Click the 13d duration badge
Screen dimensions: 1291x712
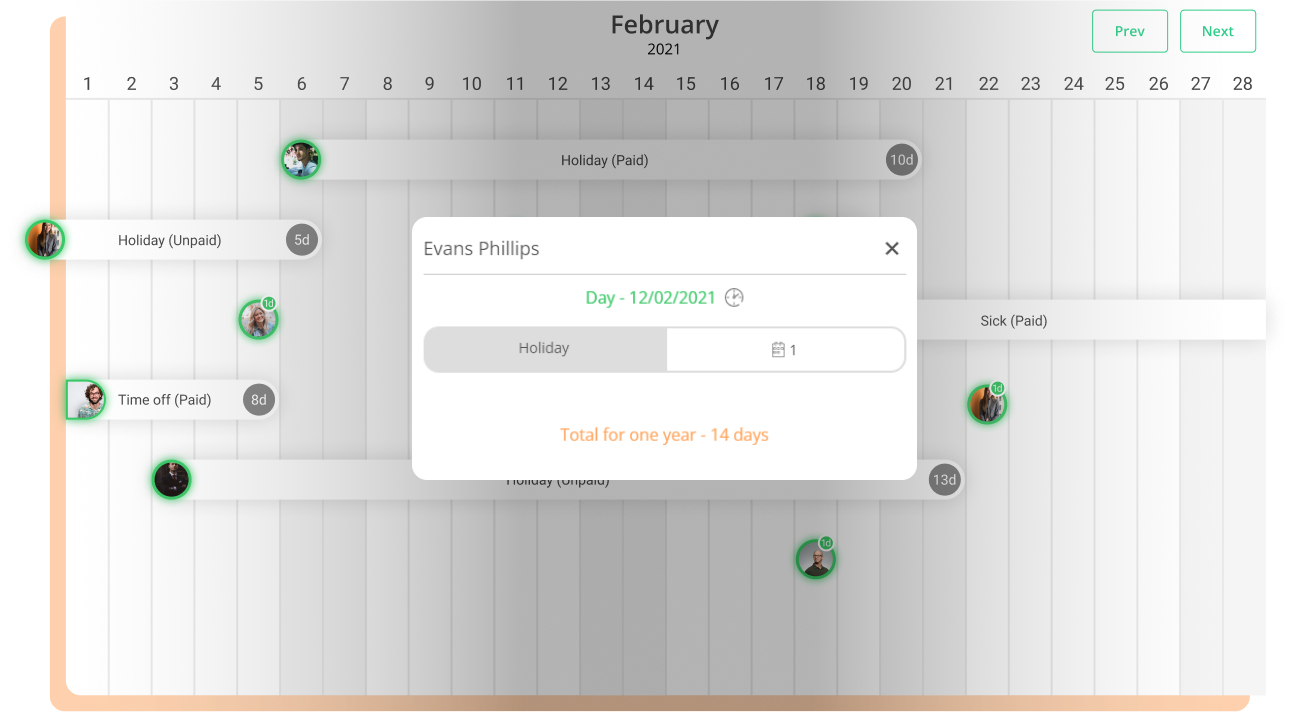coord(944,480)
